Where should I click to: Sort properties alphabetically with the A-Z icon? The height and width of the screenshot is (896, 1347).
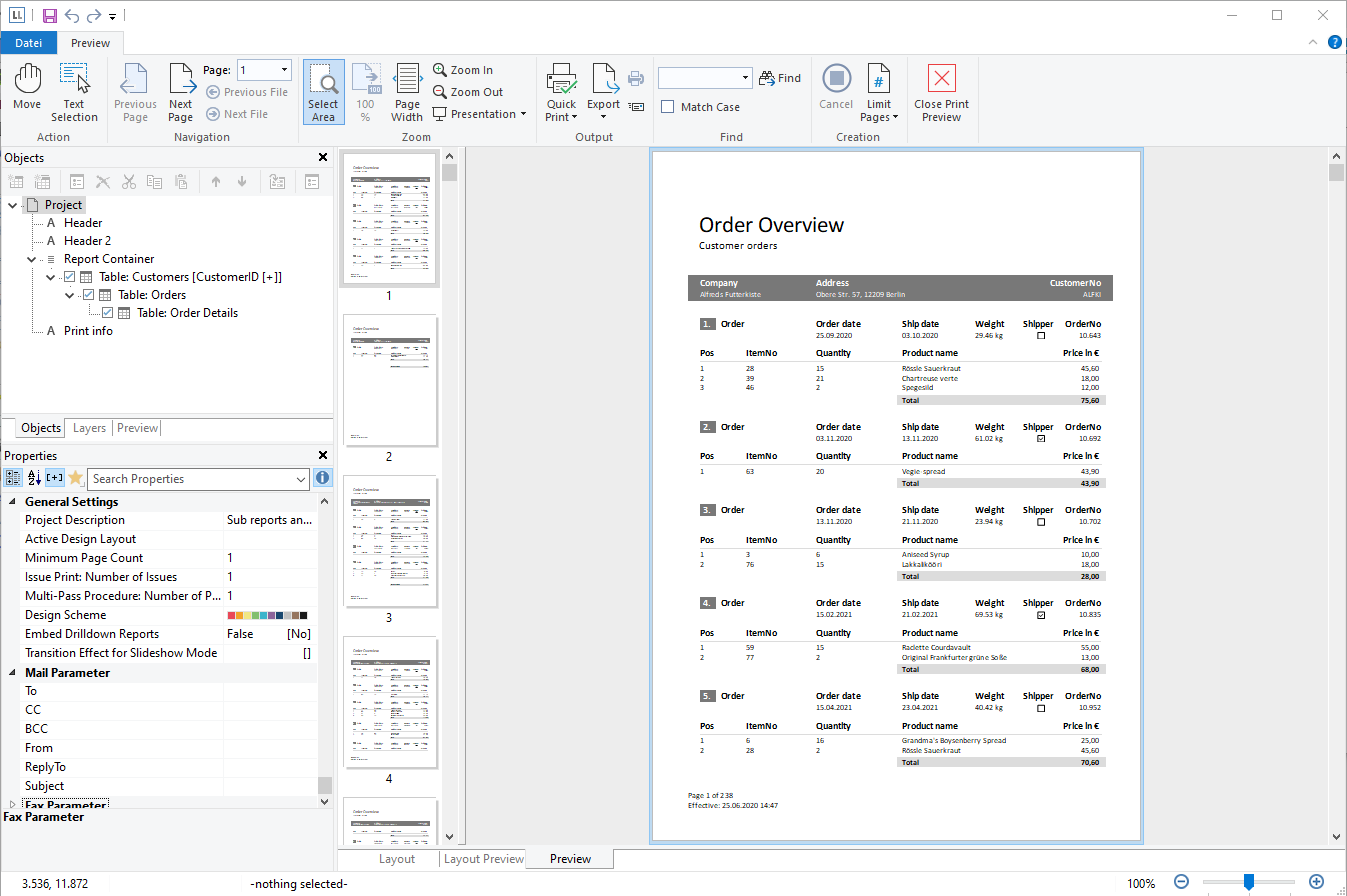(34, 478)
